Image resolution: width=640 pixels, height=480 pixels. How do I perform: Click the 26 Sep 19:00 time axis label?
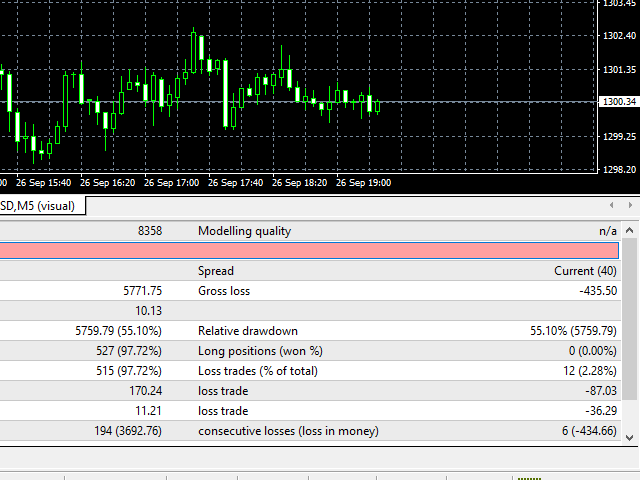(x=364, y=182)
